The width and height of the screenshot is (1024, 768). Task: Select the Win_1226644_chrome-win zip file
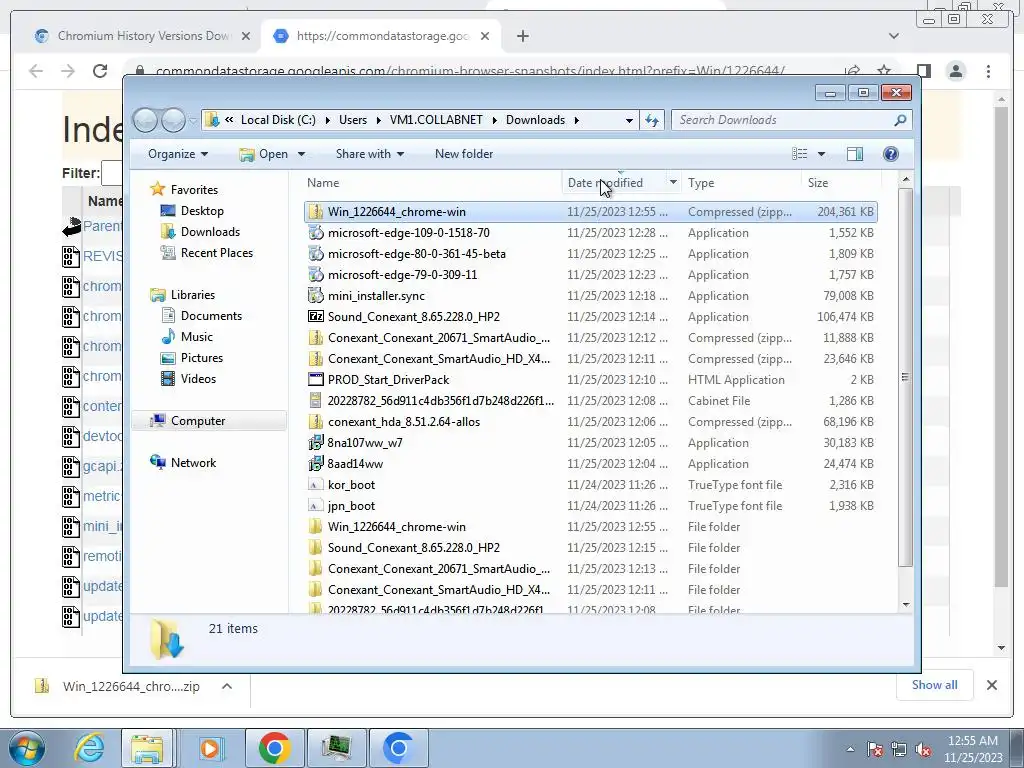click(590, 212)
